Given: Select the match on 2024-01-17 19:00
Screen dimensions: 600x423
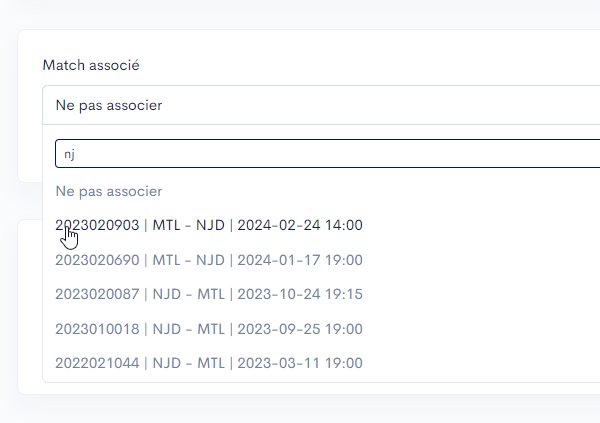Looking at the screenshot, I should coord(300,260).
